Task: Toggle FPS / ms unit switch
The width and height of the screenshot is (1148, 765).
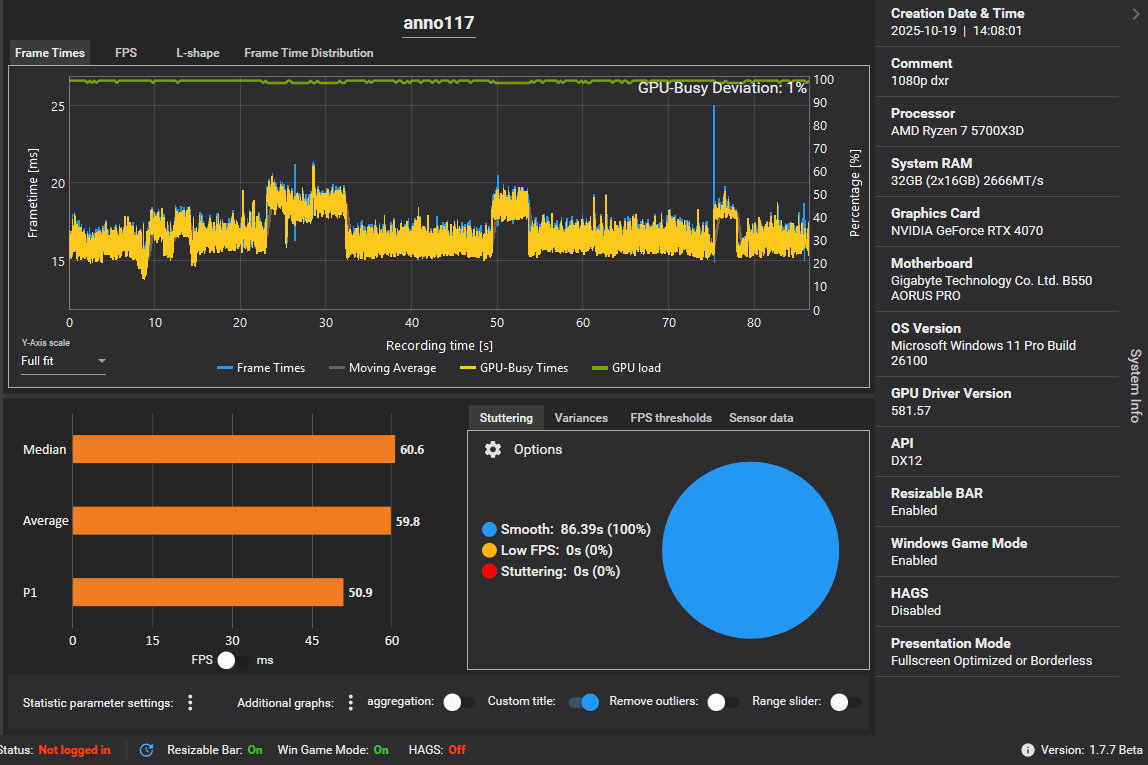Action: pyautogui.click(x=233, y=660)
